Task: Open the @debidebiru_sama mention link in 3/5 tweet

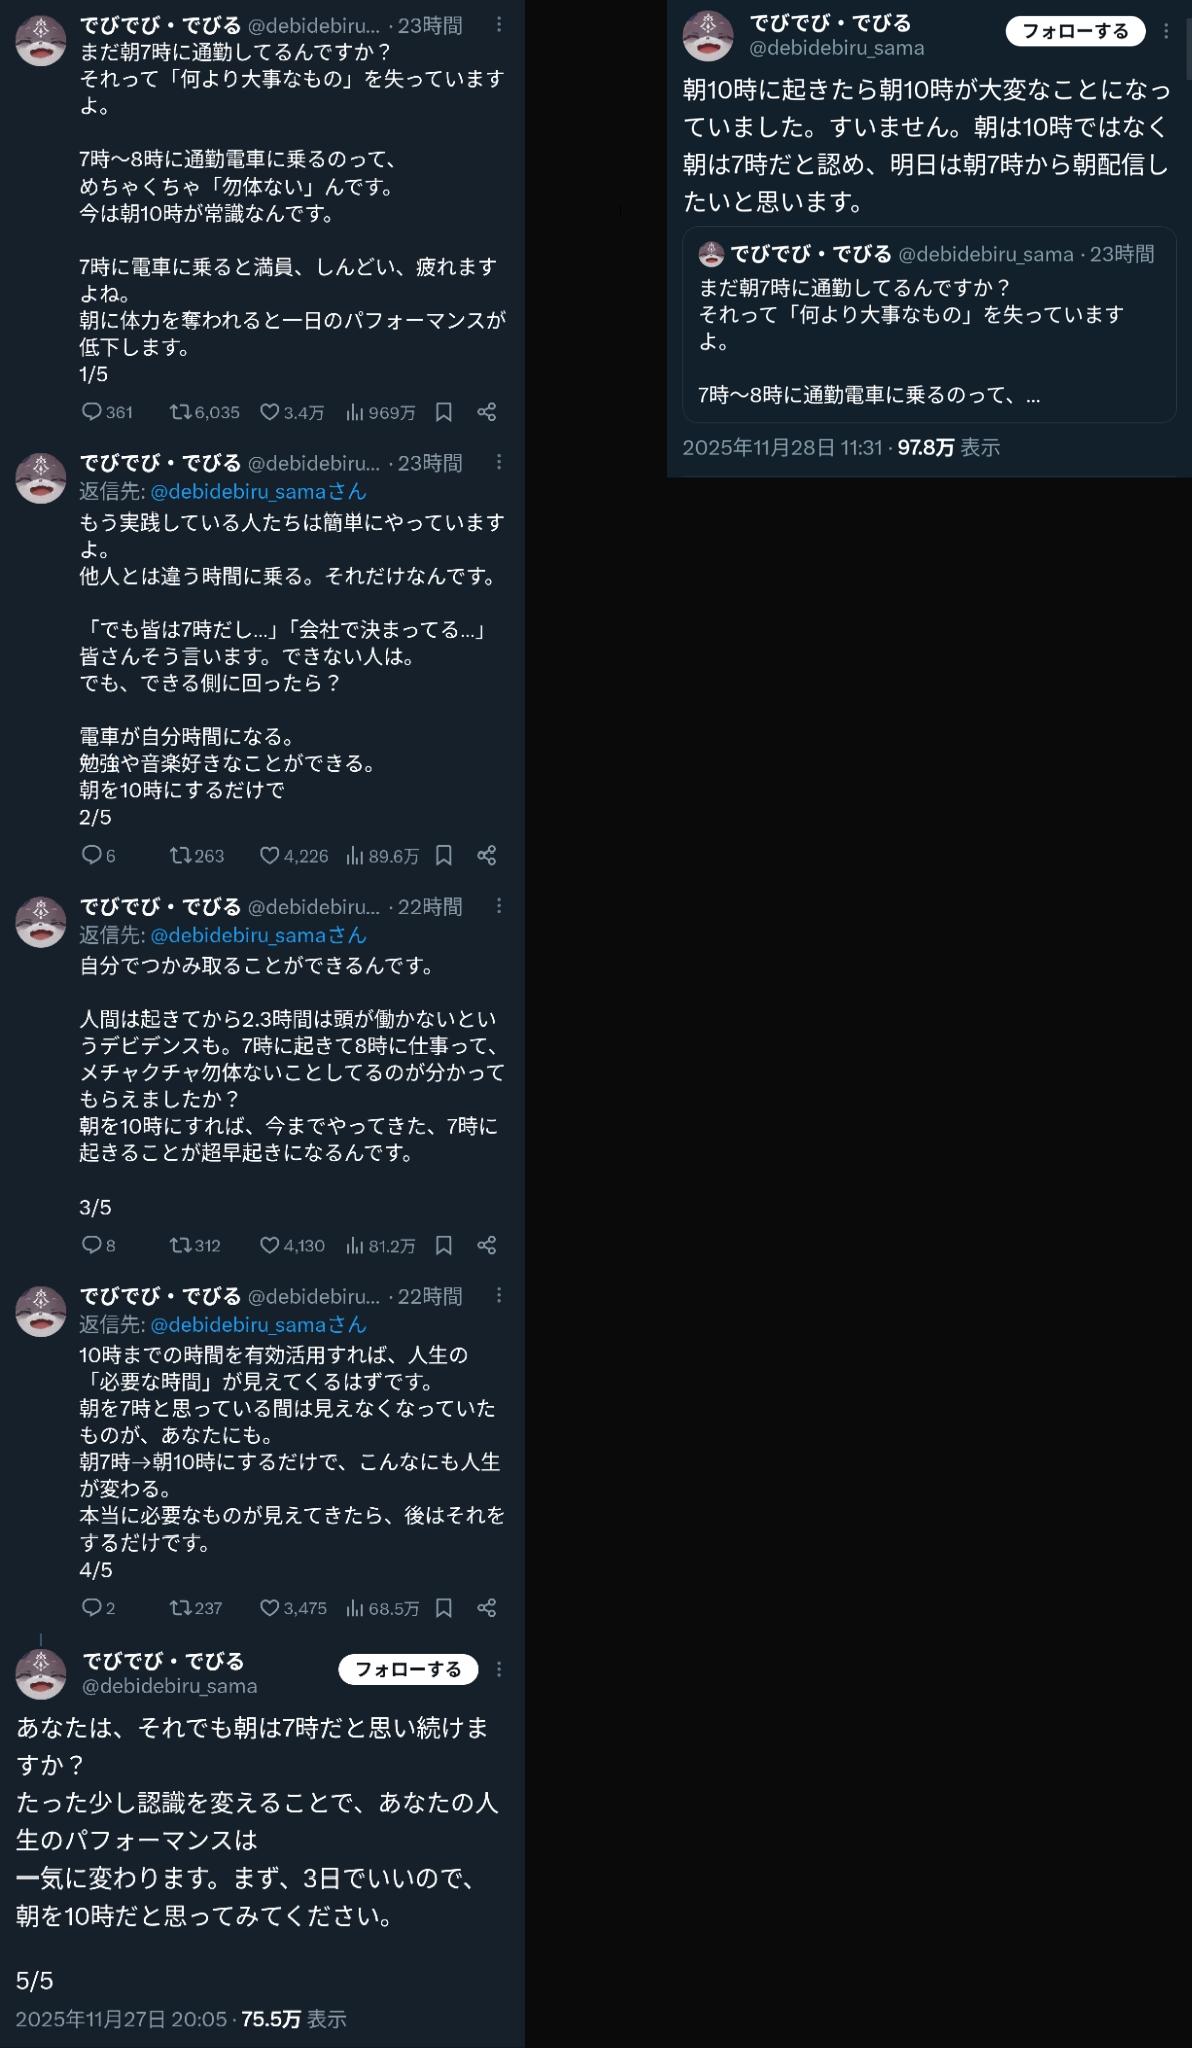Action: [x=258, y=935]
